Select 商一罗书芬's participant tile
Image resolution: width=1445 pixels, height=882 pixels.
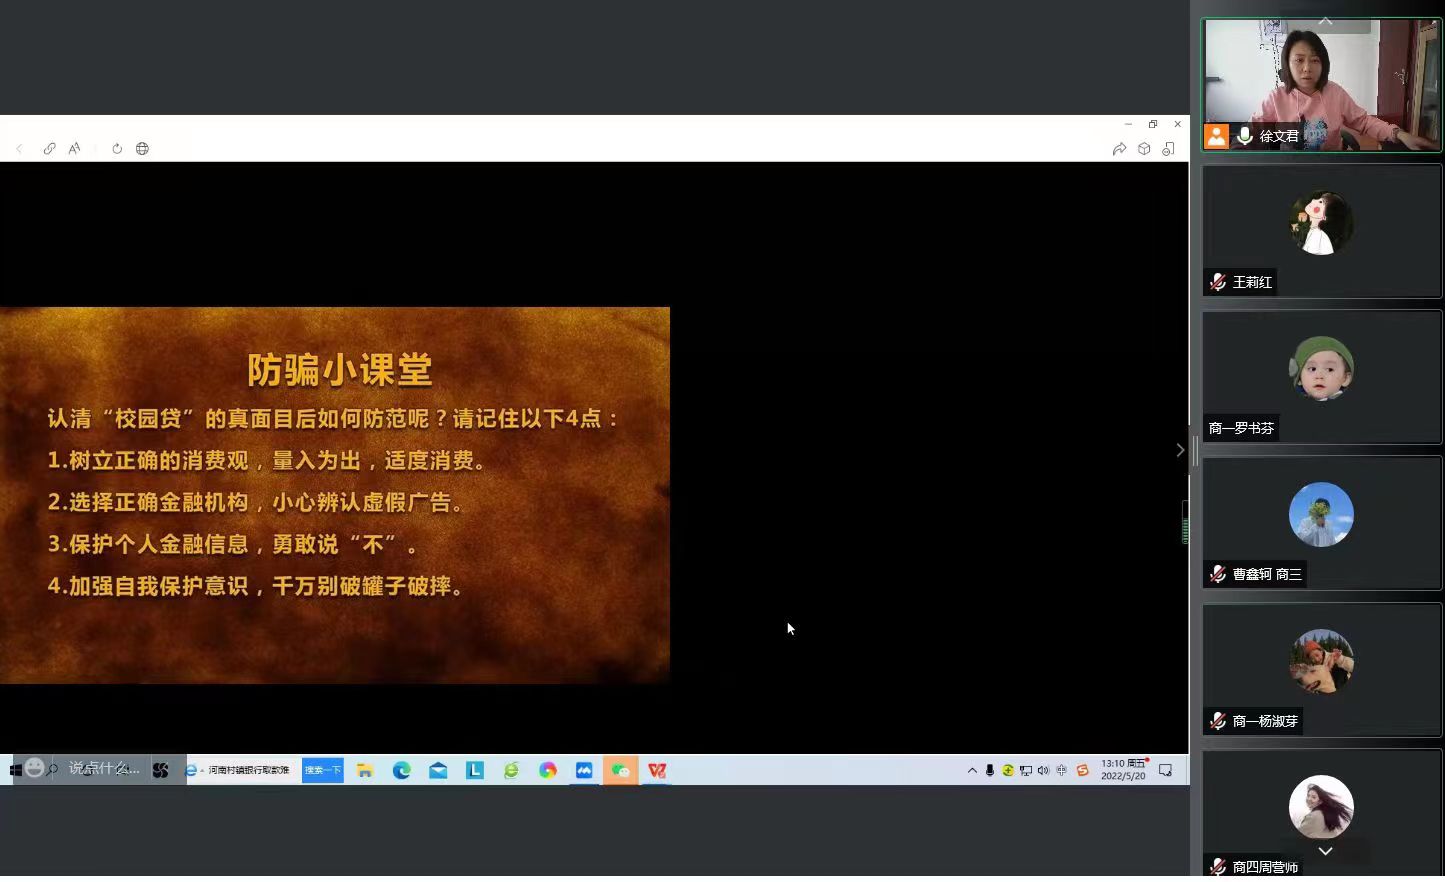click(1321, 377)
